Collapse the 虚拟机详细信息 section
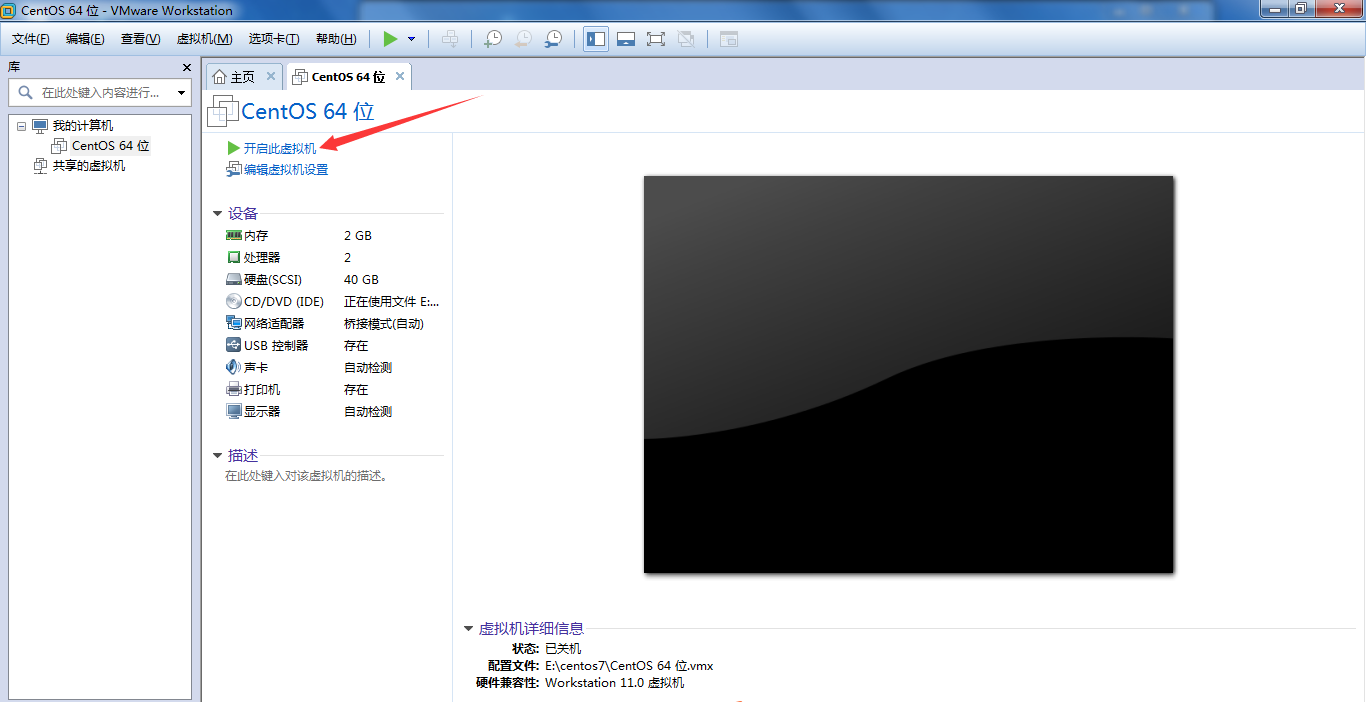This screenshot has height=702, width=1366. coord(468,628)
